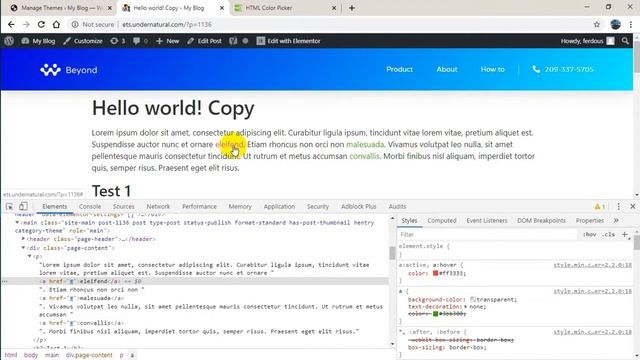Screen dimensions: 640x360
Task: Click the Styles filter input field
Action: pyautogui.click(x=488, y=234)
